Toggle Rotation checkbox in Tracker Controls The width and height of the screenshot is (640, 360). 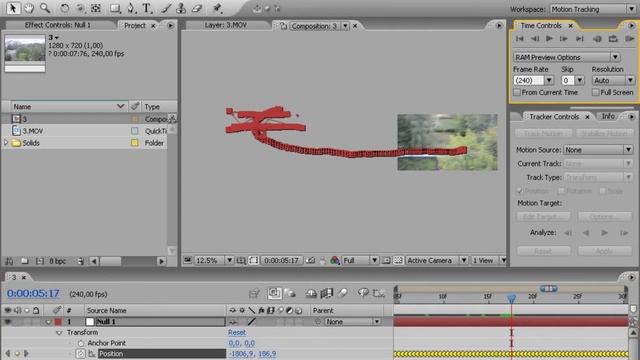(561, 191)
